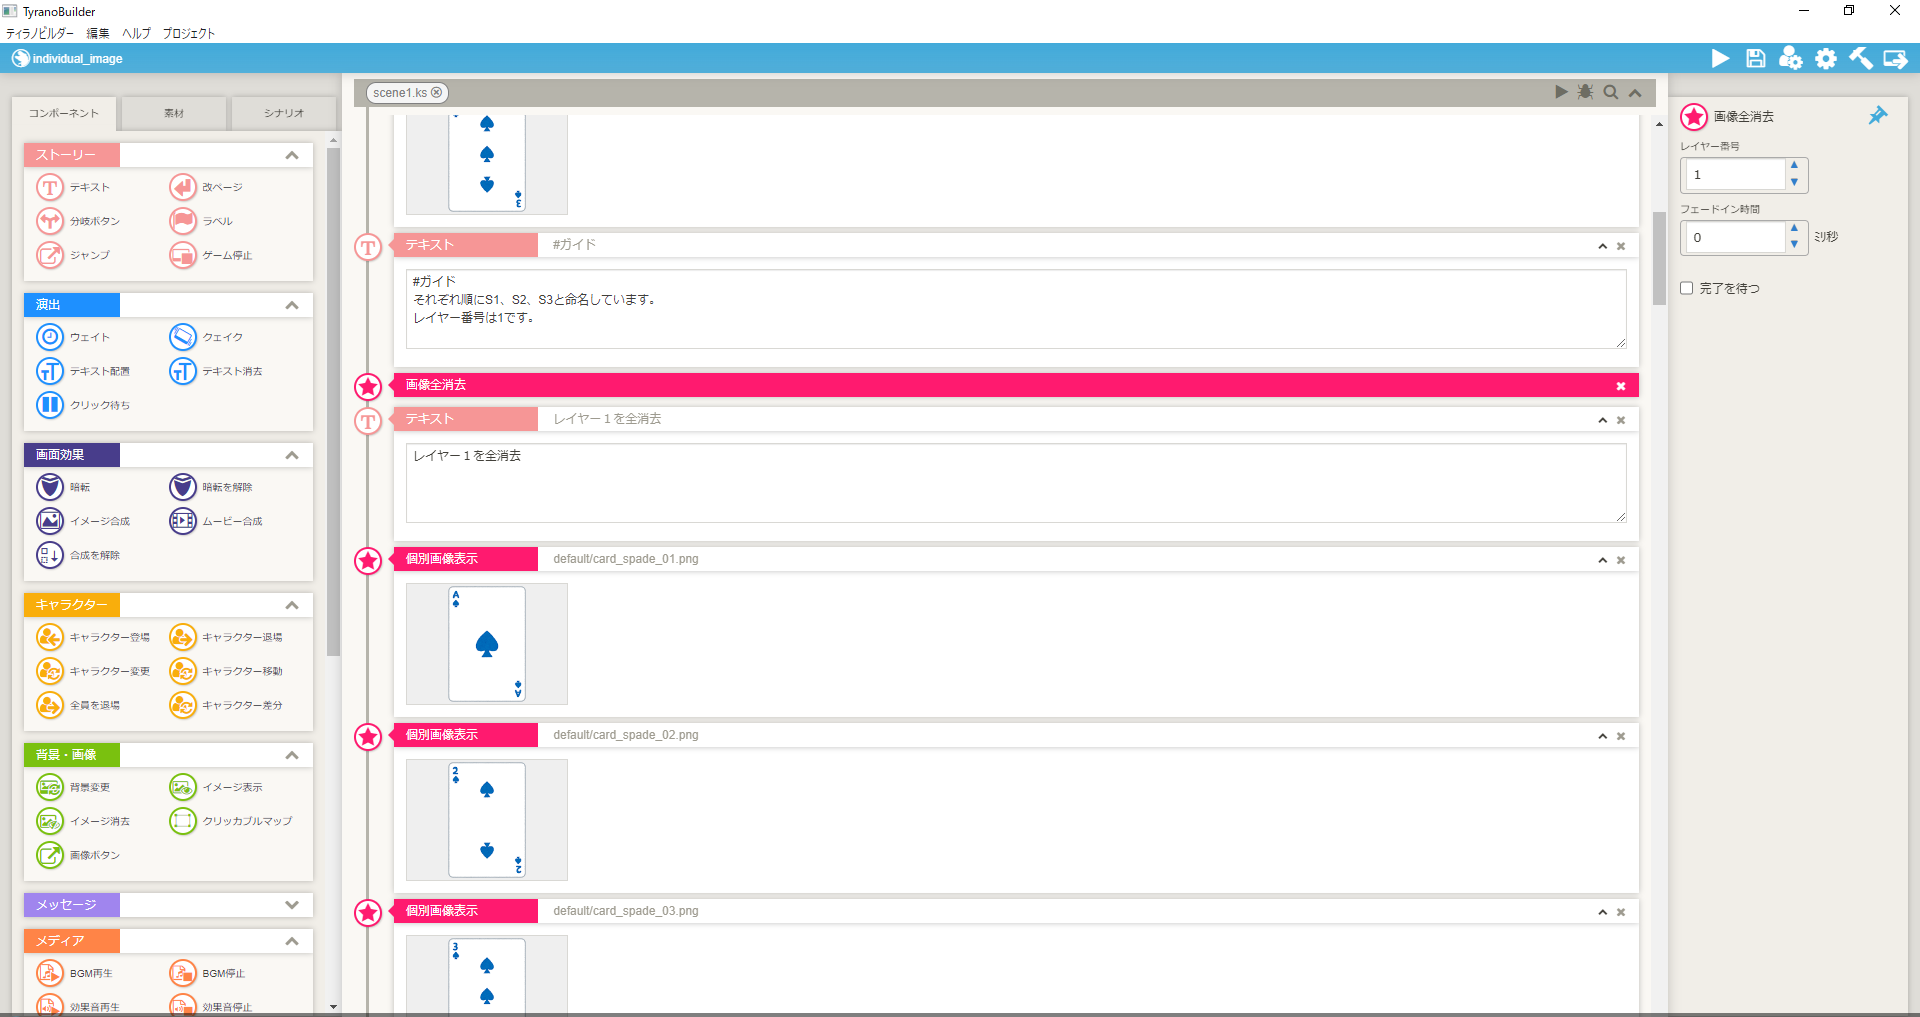
Task: Click the フェードイン時間 input field
Action: tap(1734, 238)
